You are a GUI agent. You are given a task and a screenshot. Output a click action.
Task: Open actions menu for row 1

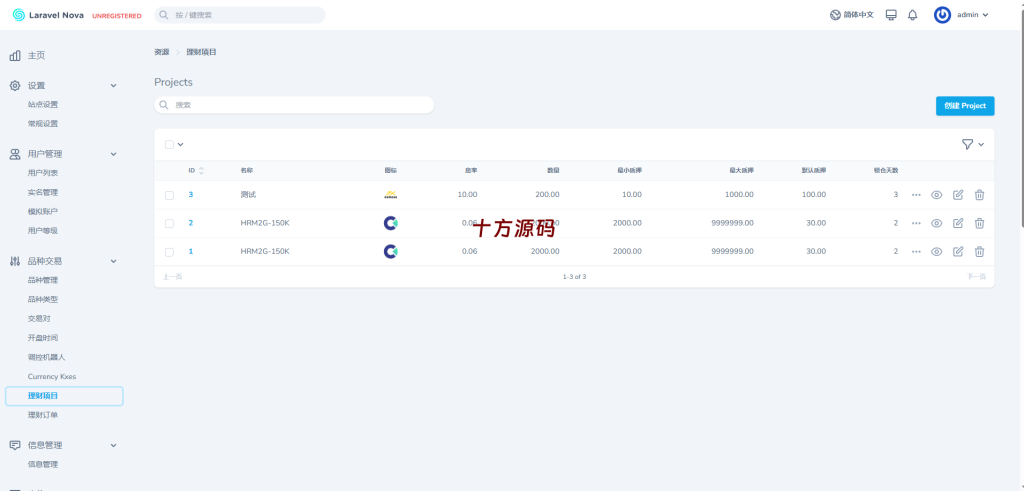pyautogui.click(x=916, y=251)
